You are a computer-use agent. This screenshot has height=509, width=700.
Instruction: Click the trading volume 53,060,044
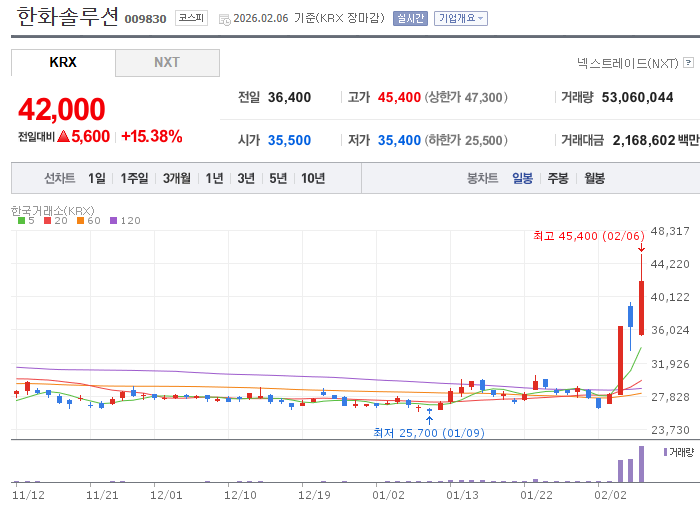[638, 97]
